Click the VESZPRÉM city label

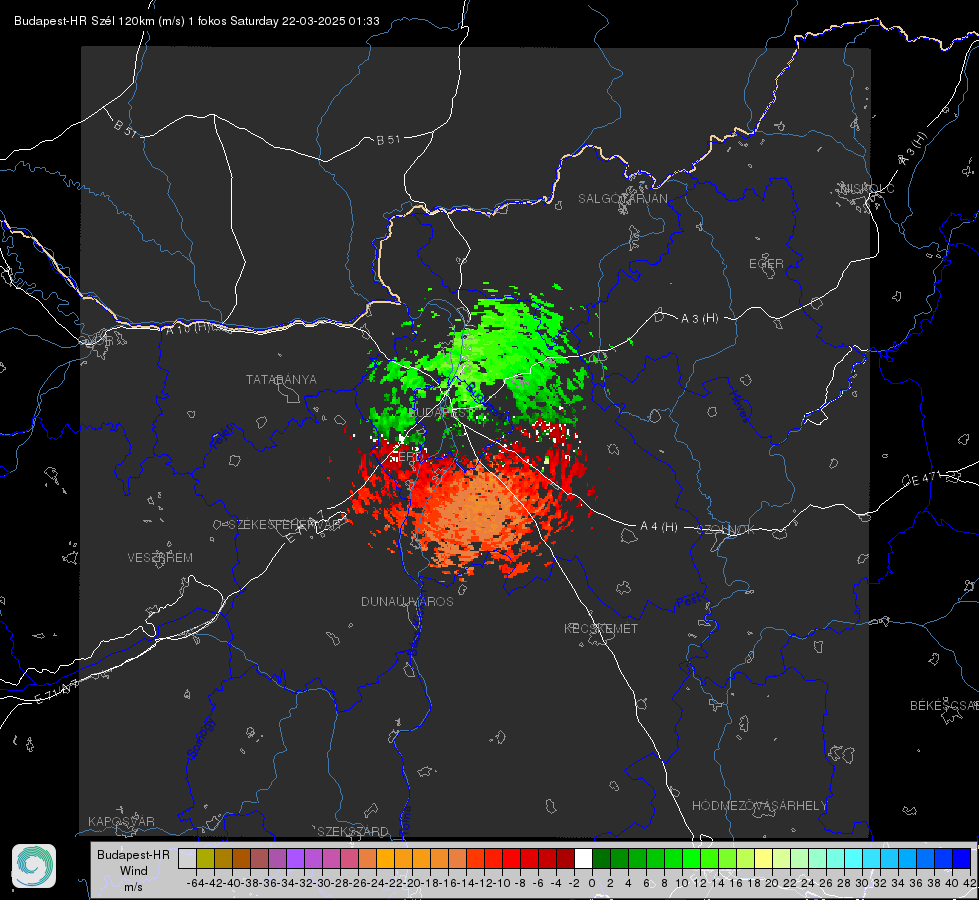(160, 557)
